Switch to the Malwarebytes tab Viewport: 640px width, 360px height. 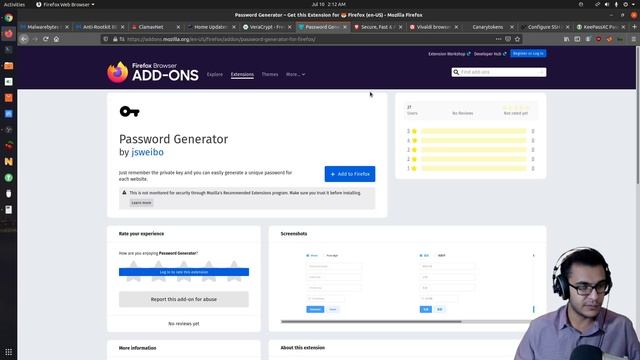[x=43, y=27]
